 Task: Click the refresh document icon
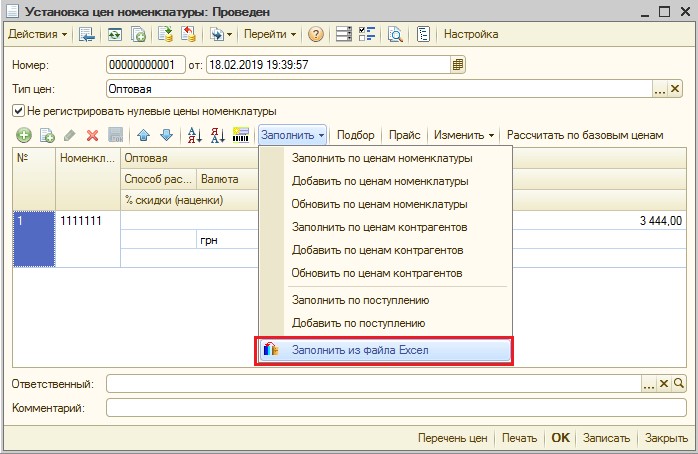click(115, 34)
